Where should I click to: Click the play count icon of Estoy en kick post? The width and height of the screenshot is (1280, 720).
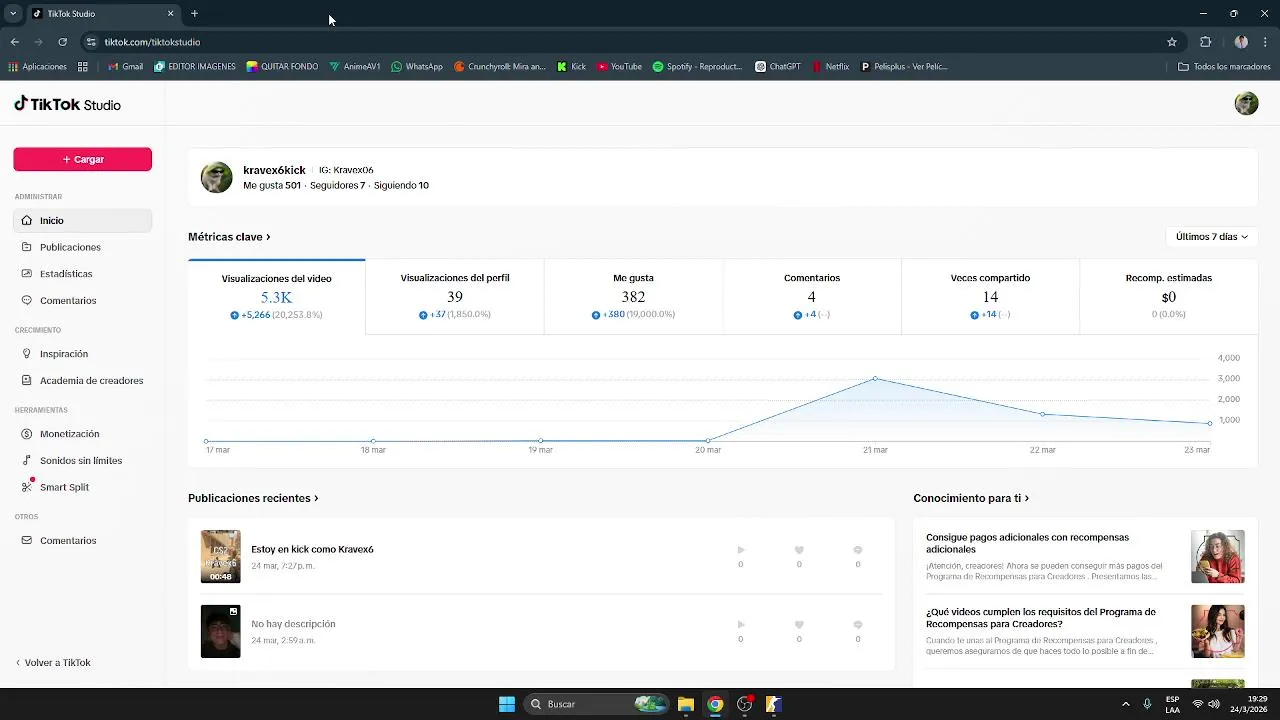(x=741, y=550)
